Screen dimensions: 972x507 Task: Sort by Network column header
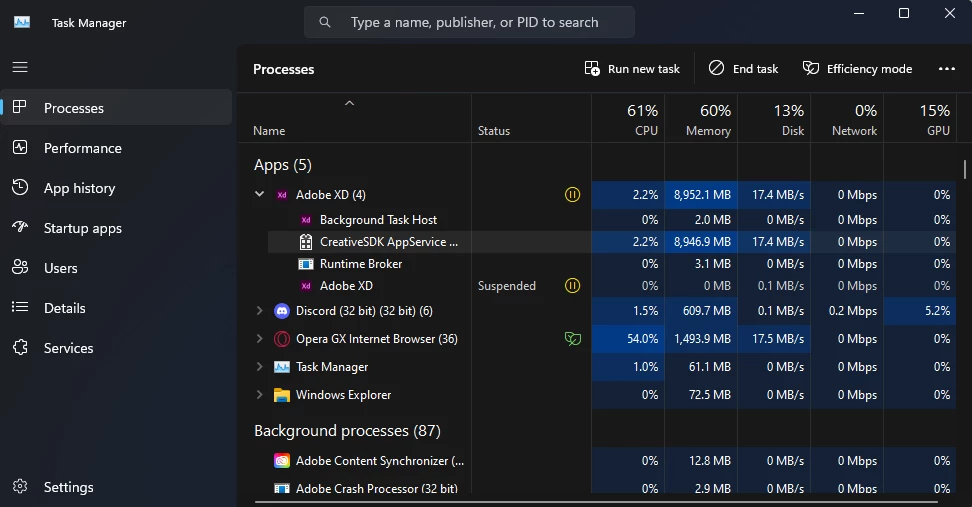pyautogui.click(x=847, y=119)
